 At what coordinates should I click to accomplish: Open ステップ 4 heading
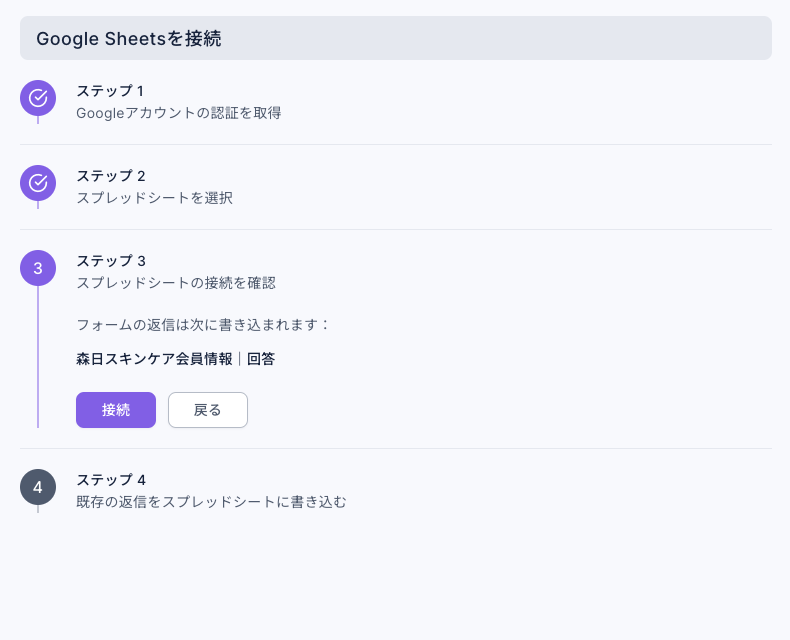click(x=111, y=480)
